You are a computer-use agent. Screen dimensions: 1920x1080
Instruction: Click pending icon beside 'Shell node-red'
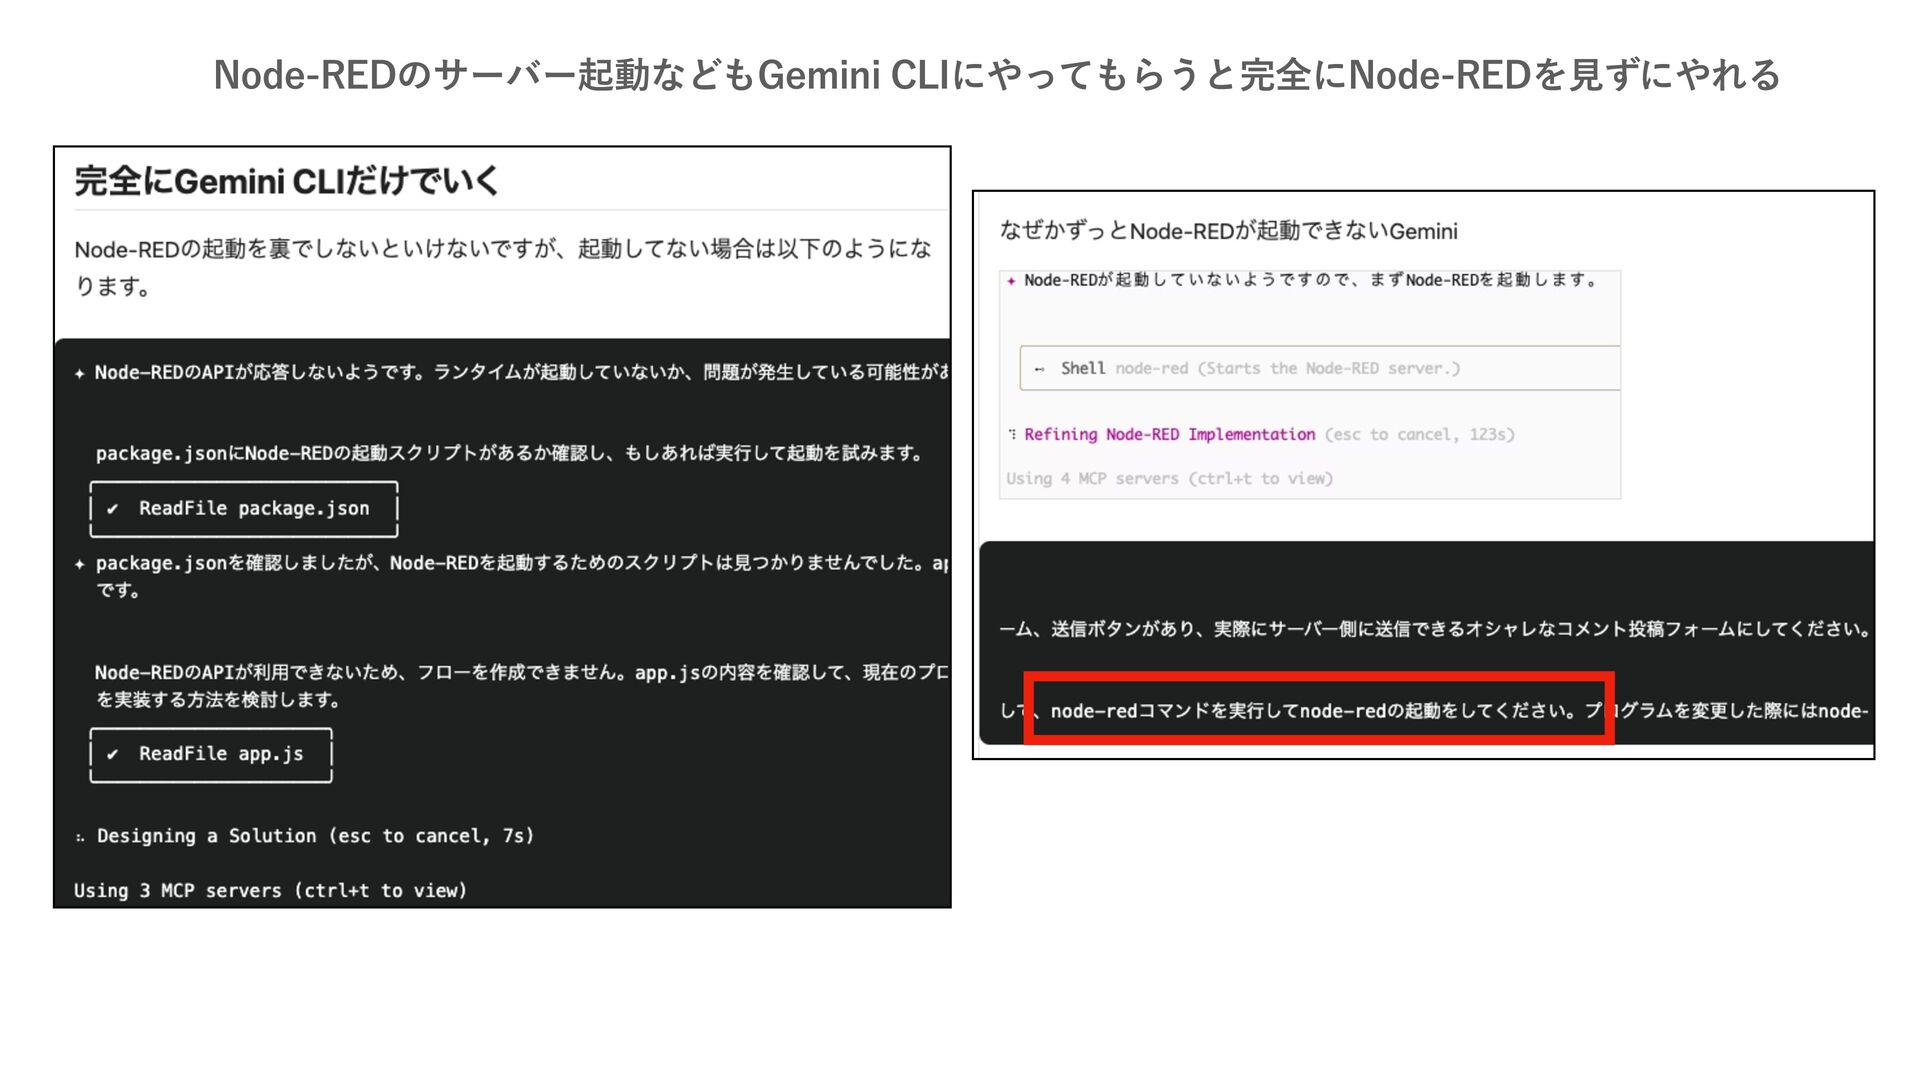1039,369
